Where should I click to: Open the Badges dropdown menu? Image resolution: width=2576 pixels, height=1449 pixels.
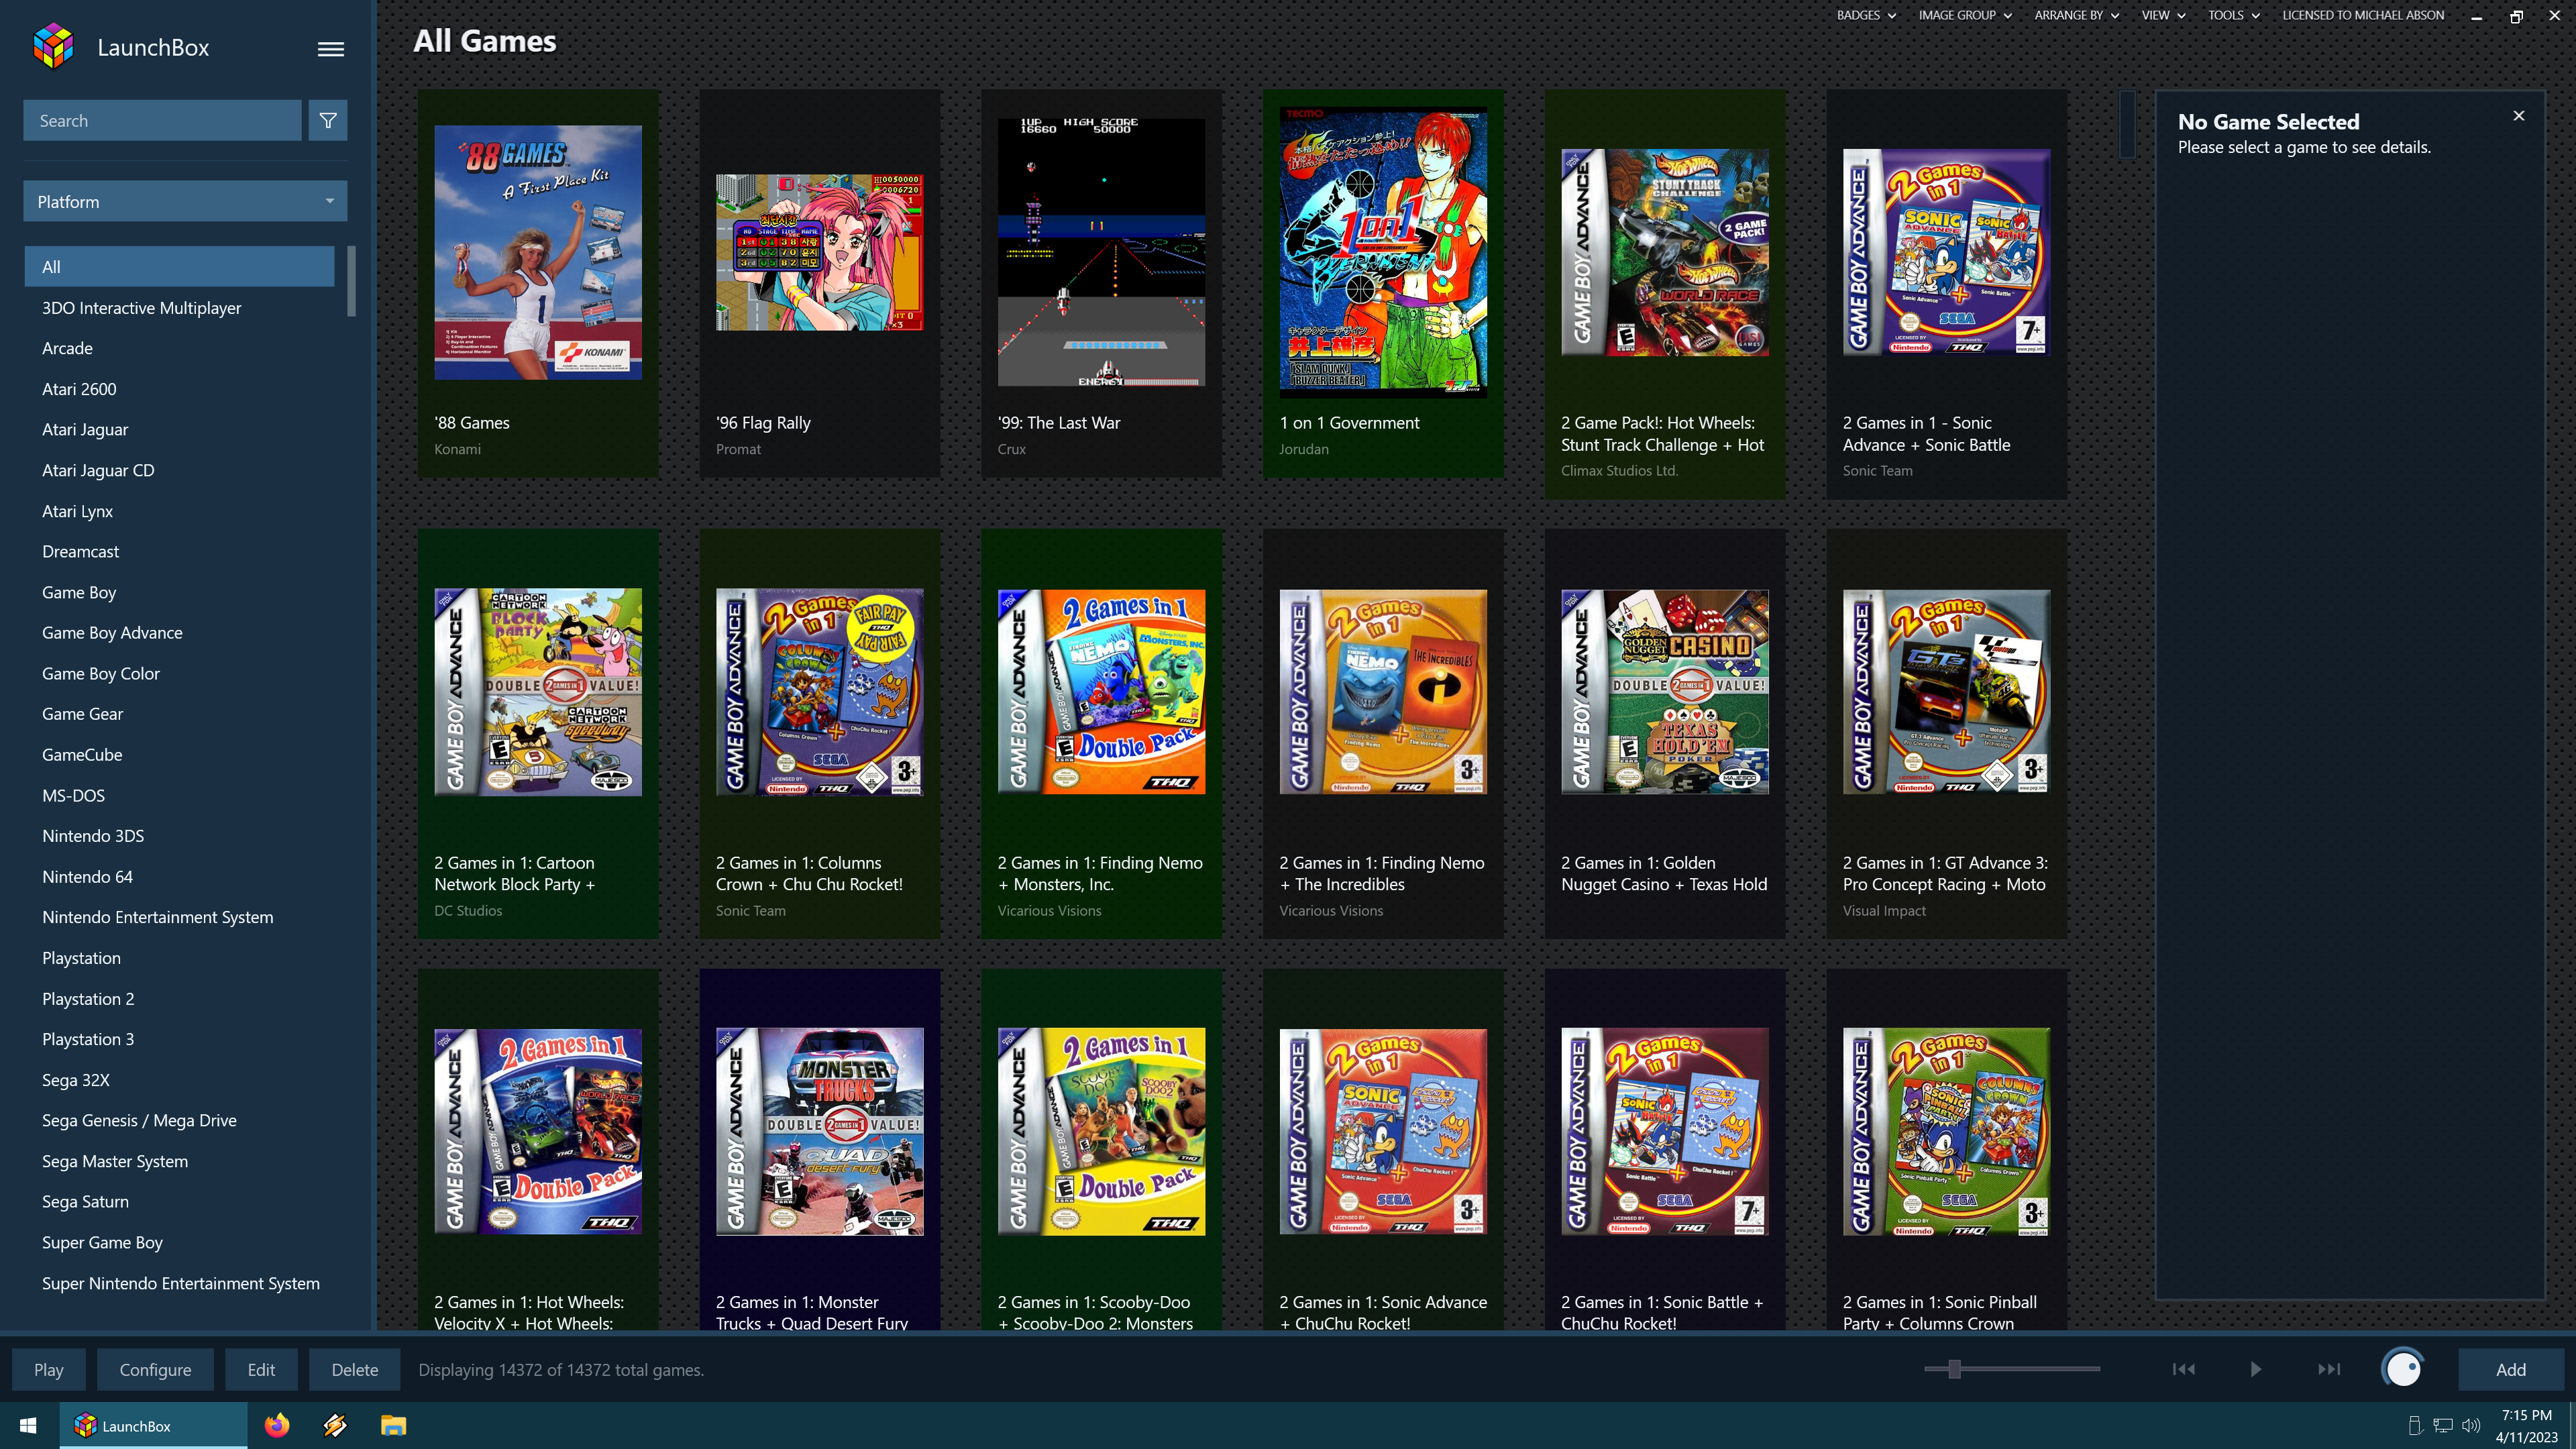[x=1866, y=15]
